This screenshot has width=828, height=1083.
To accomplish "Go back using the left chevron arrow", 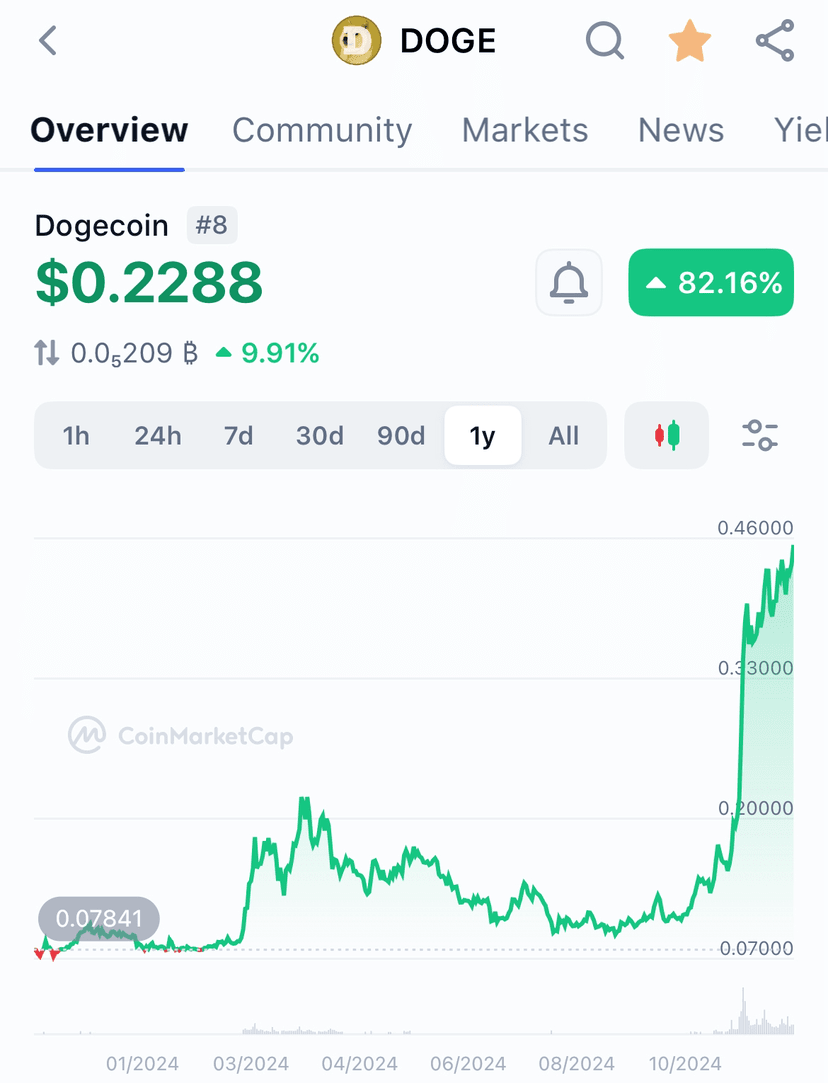I will [48, 41].
